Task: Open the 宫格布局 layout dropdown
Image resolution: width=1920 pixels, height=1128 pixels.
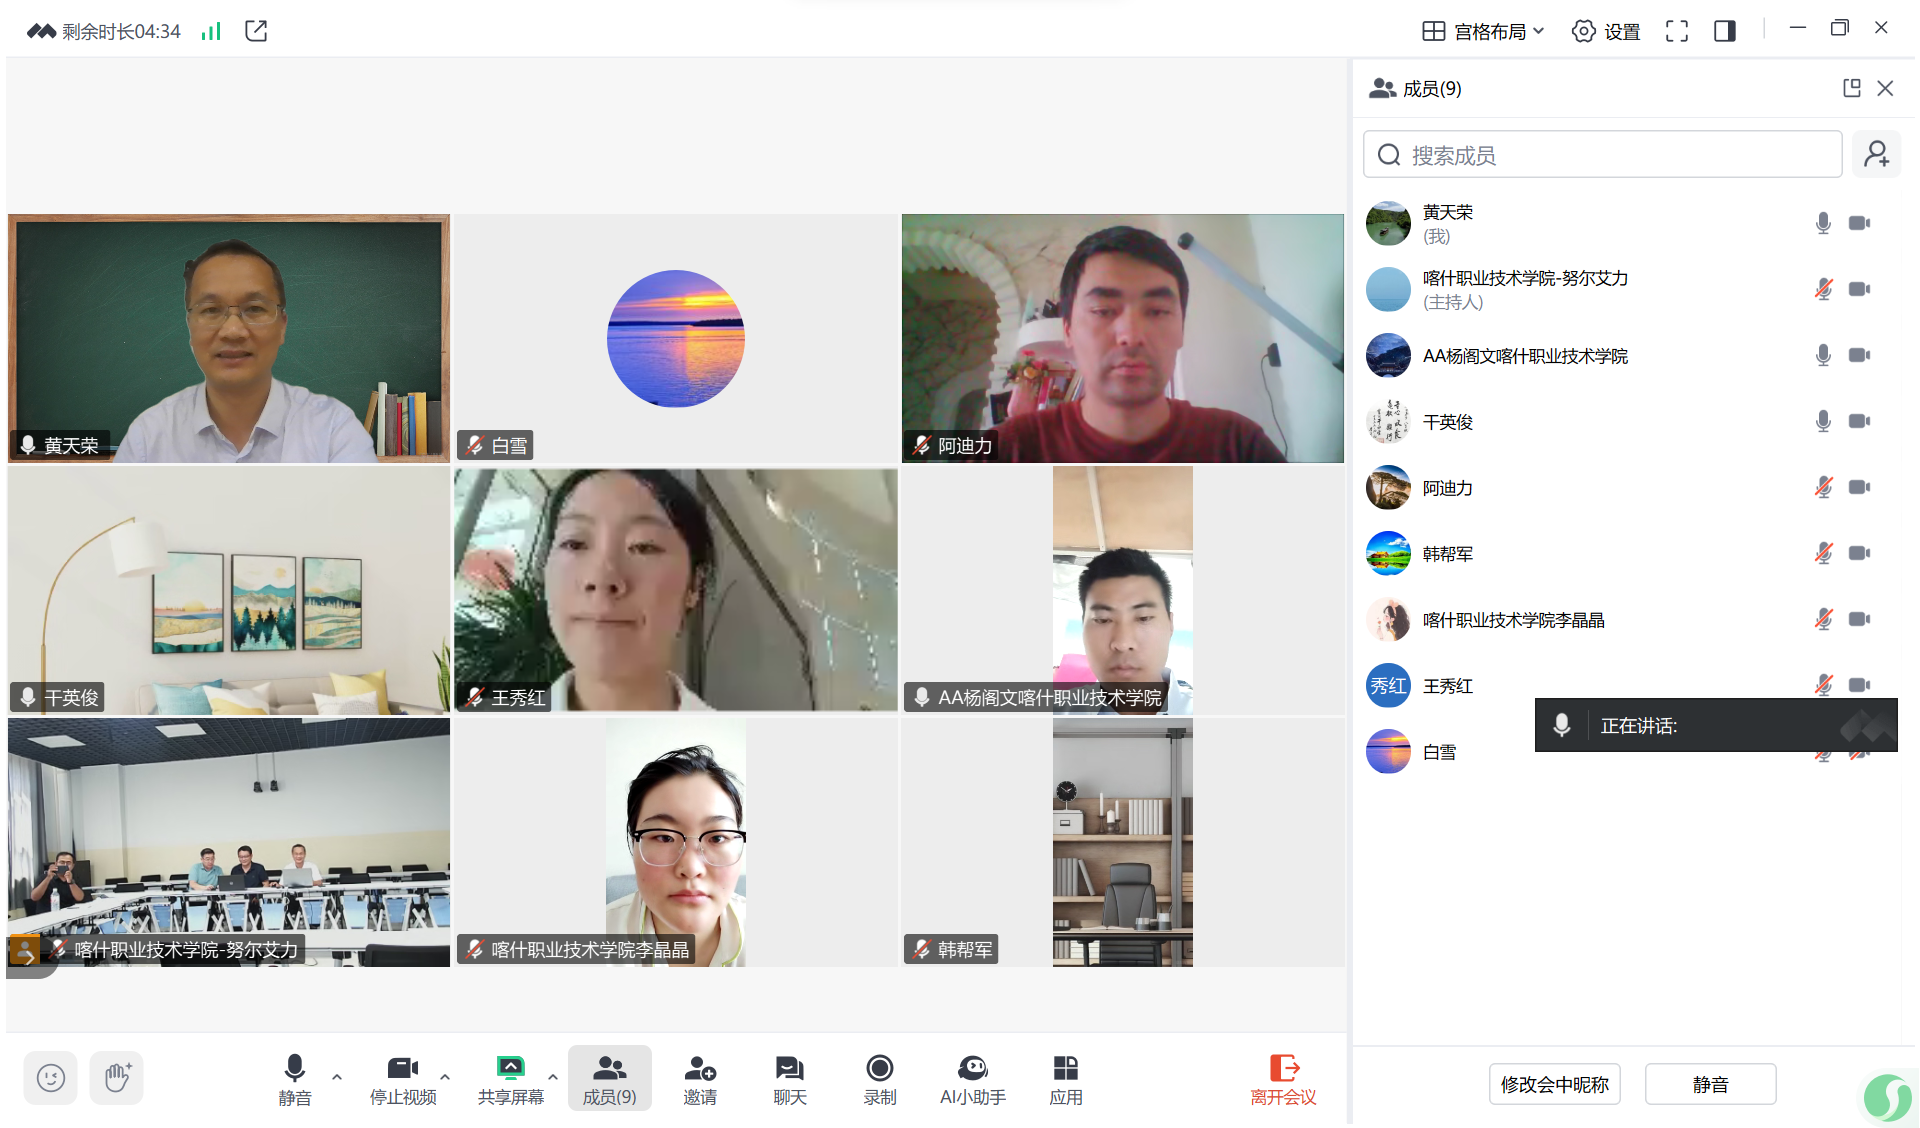Action: tap(1483, 31)
